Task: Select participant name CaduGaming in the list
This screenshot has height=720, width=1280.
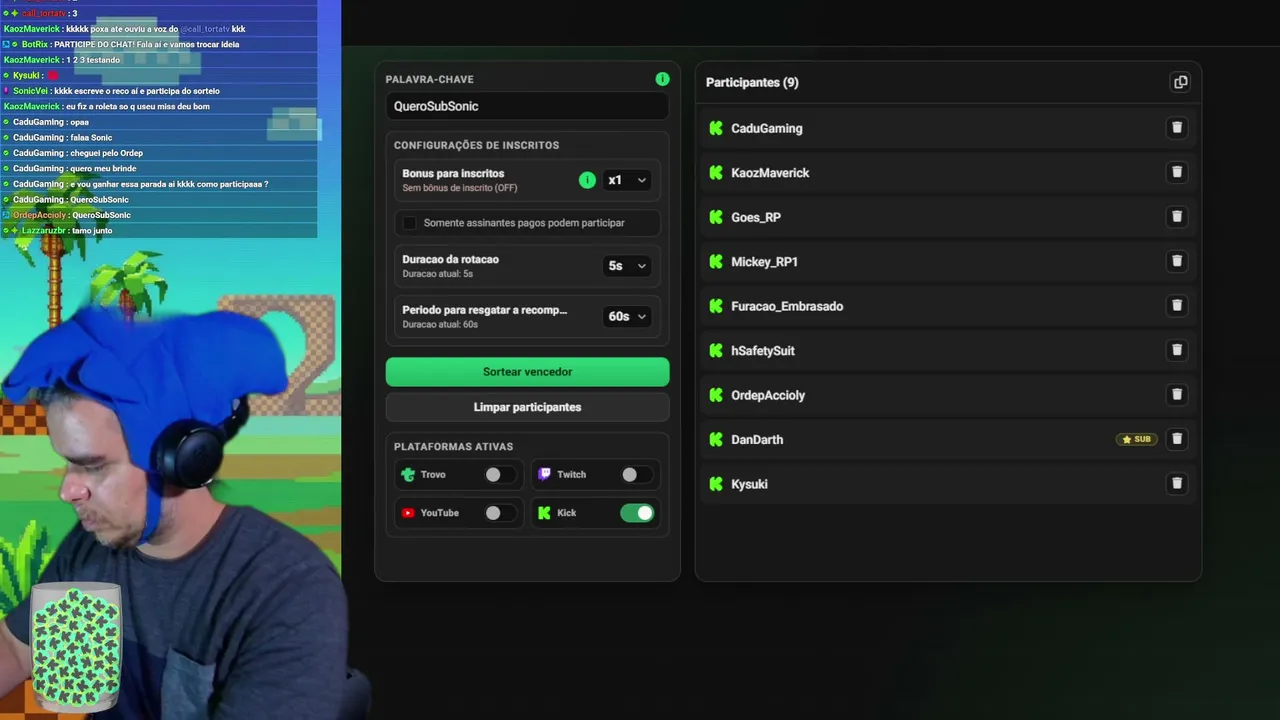Action: [x=767, y=129]
